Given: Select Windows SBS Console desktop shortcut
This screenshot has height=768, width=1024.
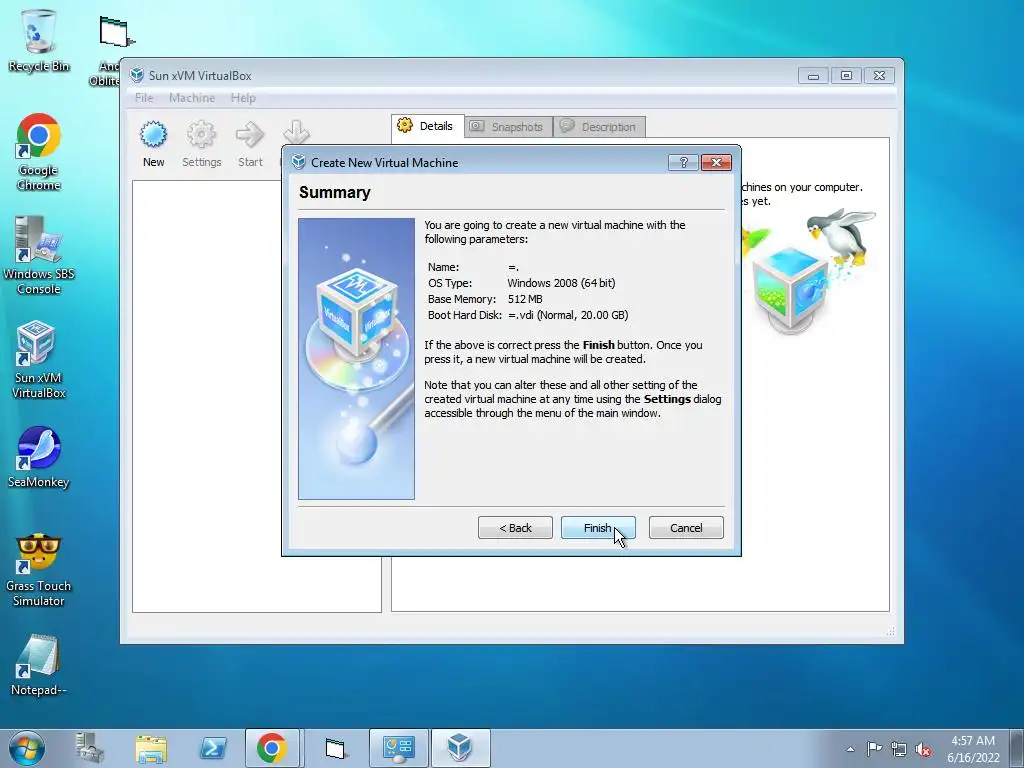Looking at the screenshot, I should pyautogui.click(x=39, y=255).
